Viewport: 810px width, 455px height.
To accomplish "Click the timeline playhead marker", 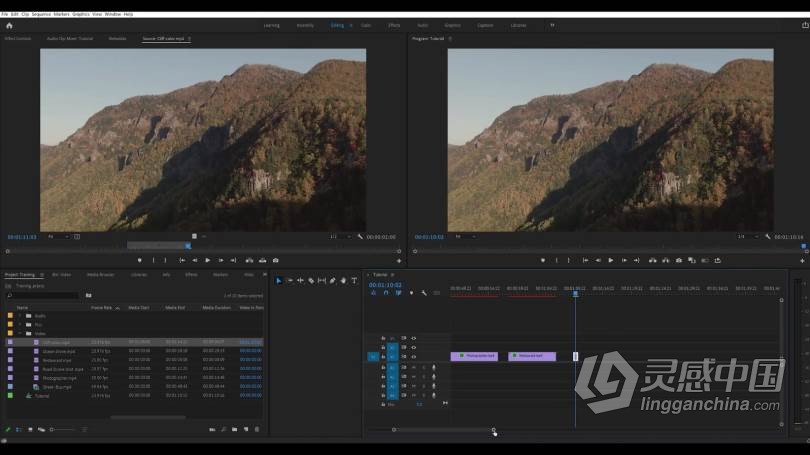I will (575, 294).
